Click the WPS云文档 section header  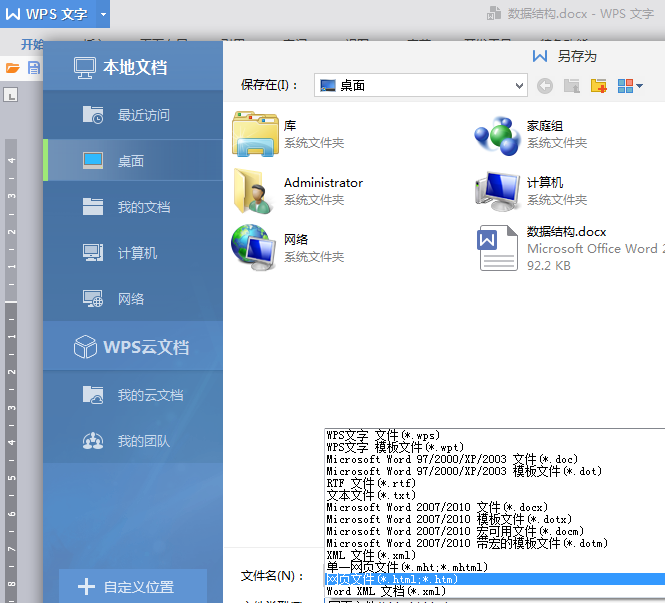(x=133, y=347)
